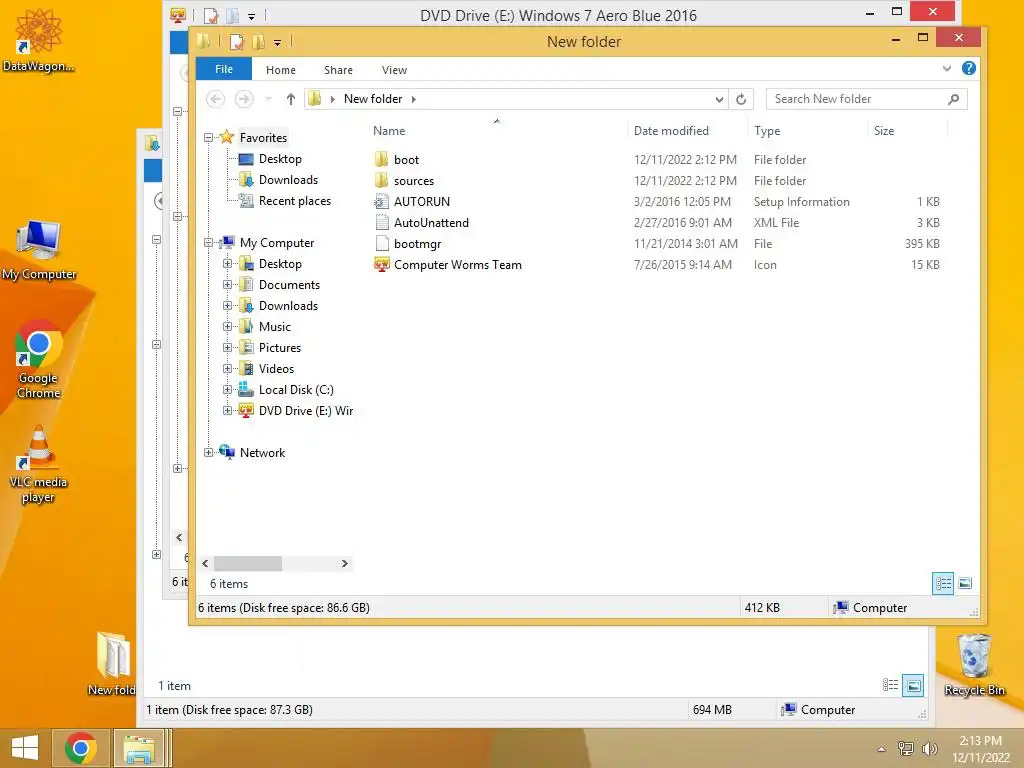This screenshot has height=768, width=1024.
Task: Select Downloads under Favorites
Action: tap(288, 180)
